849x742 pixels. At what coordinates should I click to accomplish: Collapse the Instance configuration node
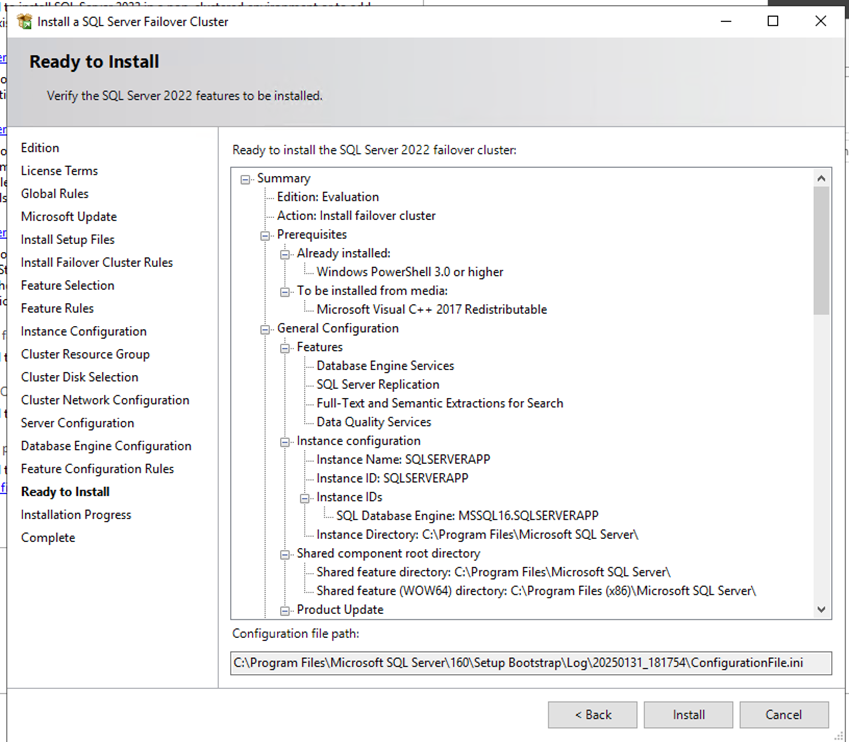click(285, 442)
